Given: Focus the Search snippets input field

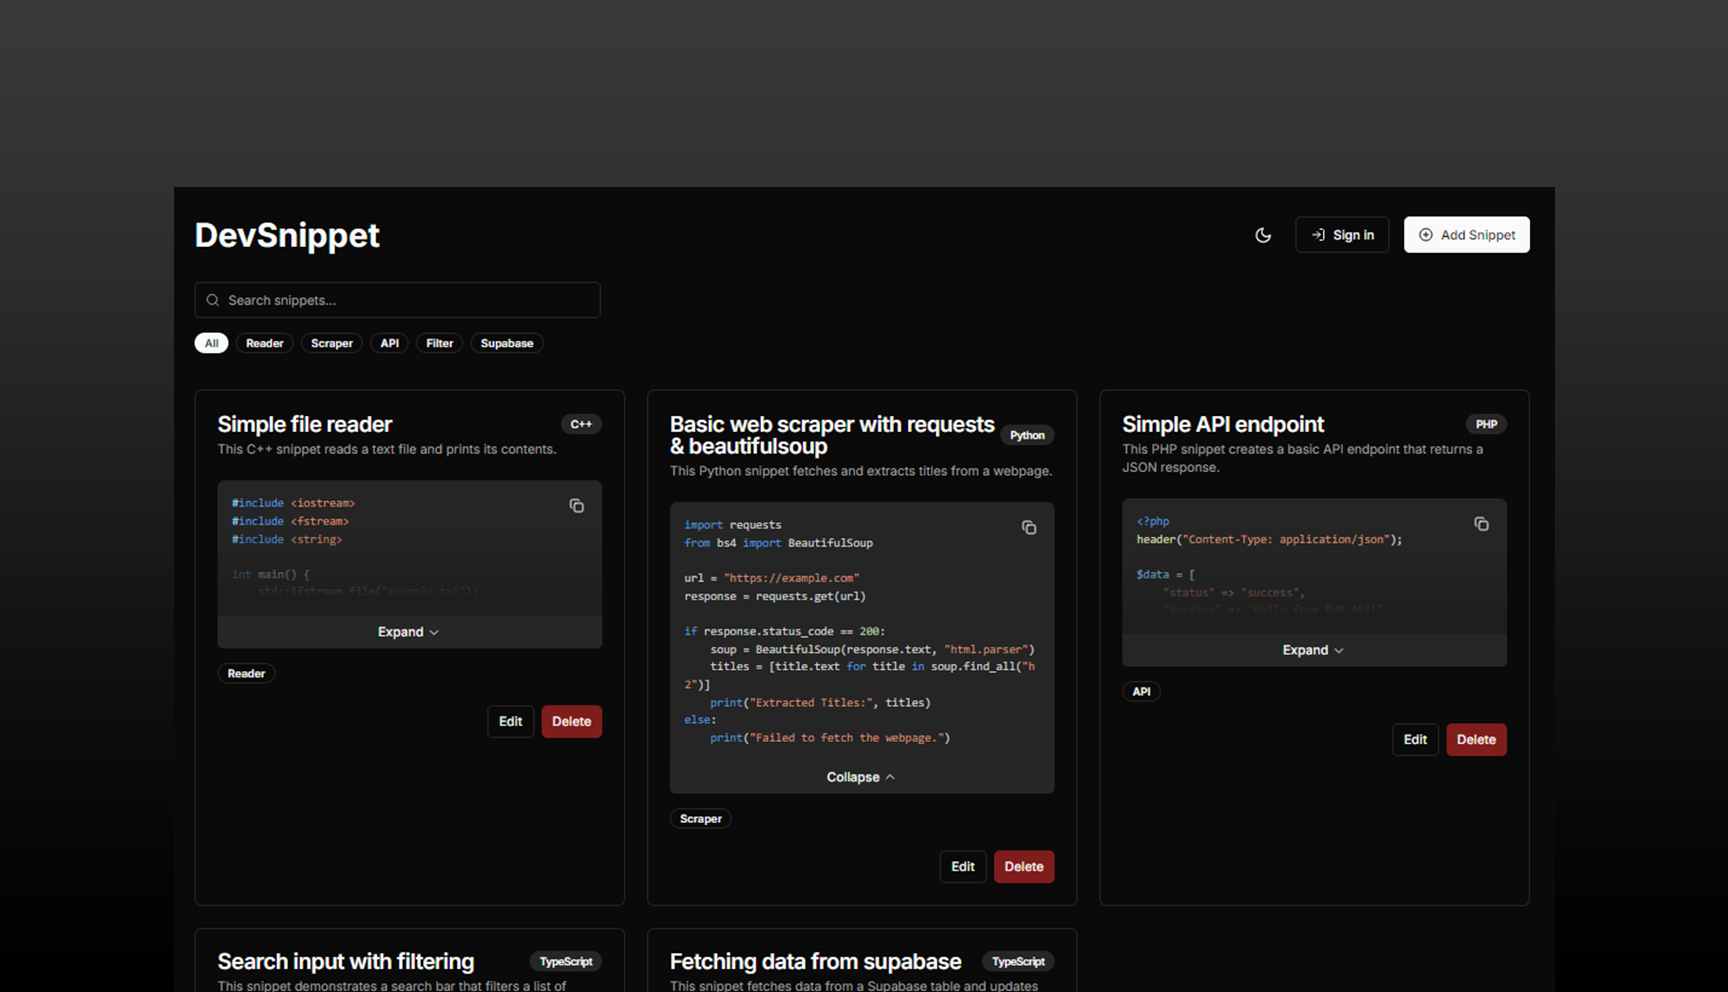Looking at the screenshot, I should pos(410,300).
